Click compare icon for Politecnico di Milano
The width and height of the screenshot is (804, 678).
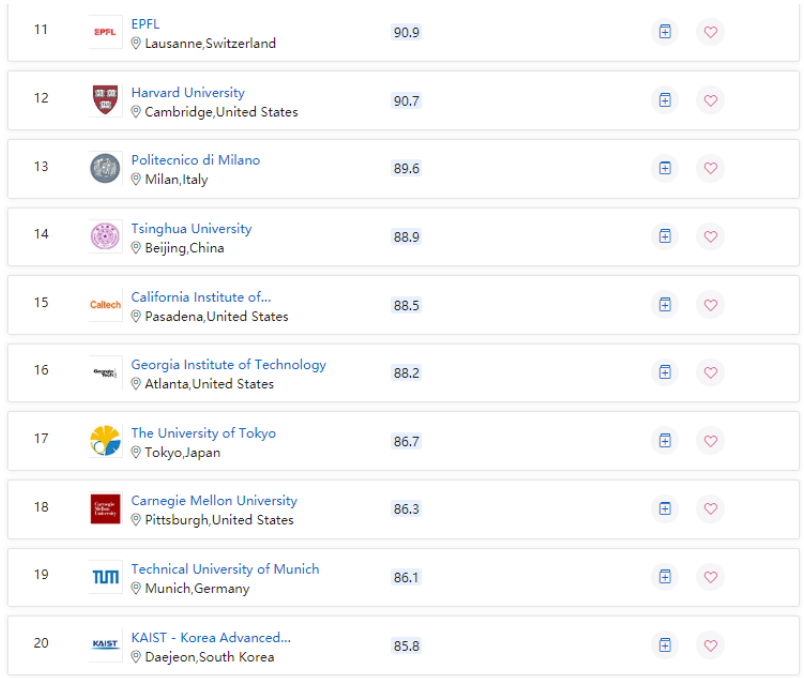click(664, 168)
